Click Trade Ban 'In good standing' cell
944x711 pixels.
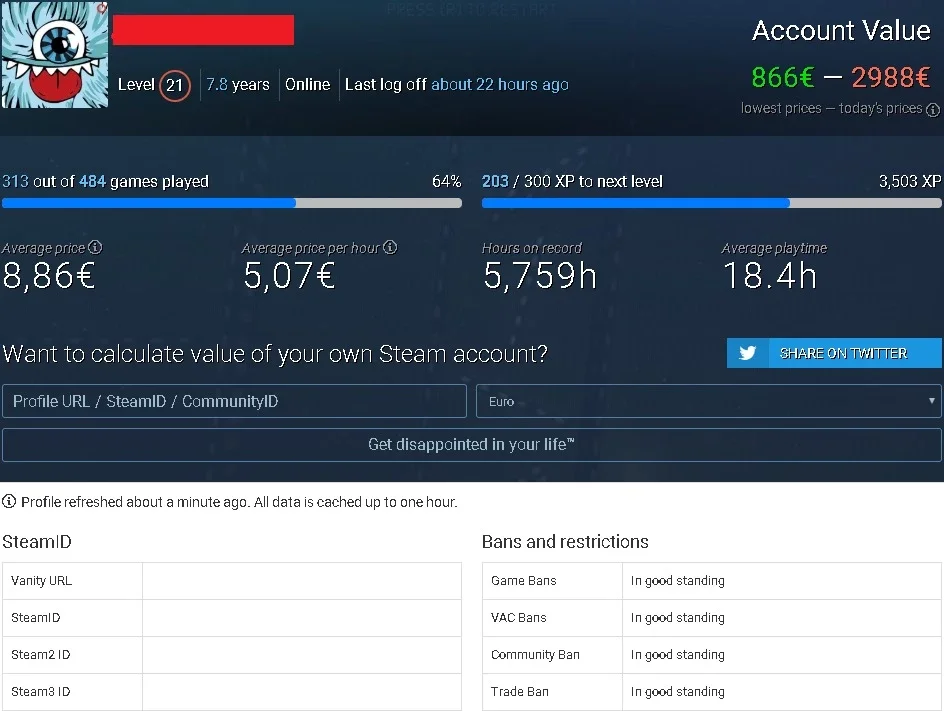tap(781, 692)
